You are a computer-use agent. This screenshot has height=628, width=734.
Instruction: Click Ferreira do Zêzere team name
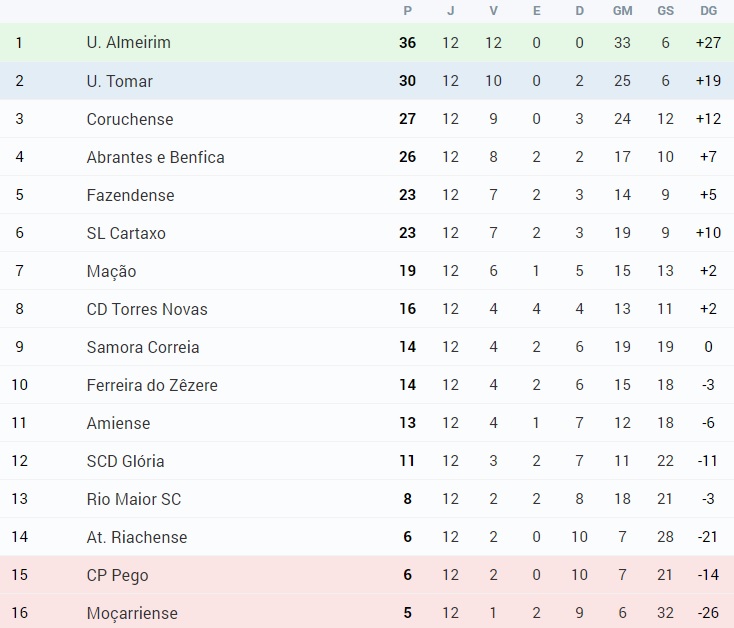click(152, 385)
